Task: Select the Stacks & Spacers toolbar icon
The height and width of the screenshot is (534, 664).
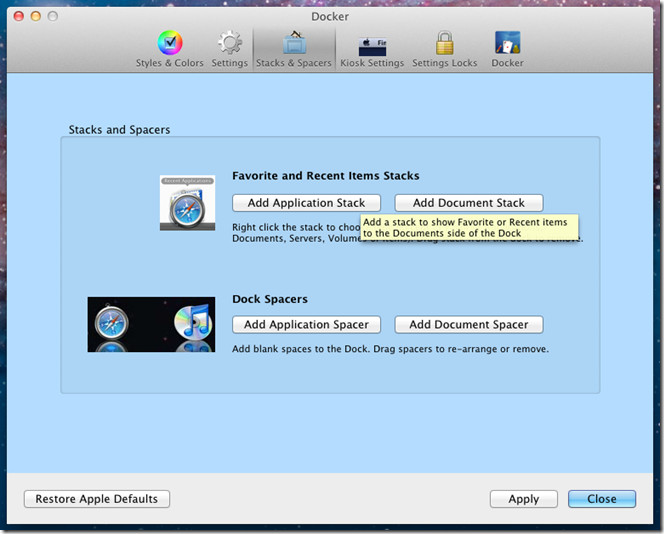Action: (x=294, y=42)
